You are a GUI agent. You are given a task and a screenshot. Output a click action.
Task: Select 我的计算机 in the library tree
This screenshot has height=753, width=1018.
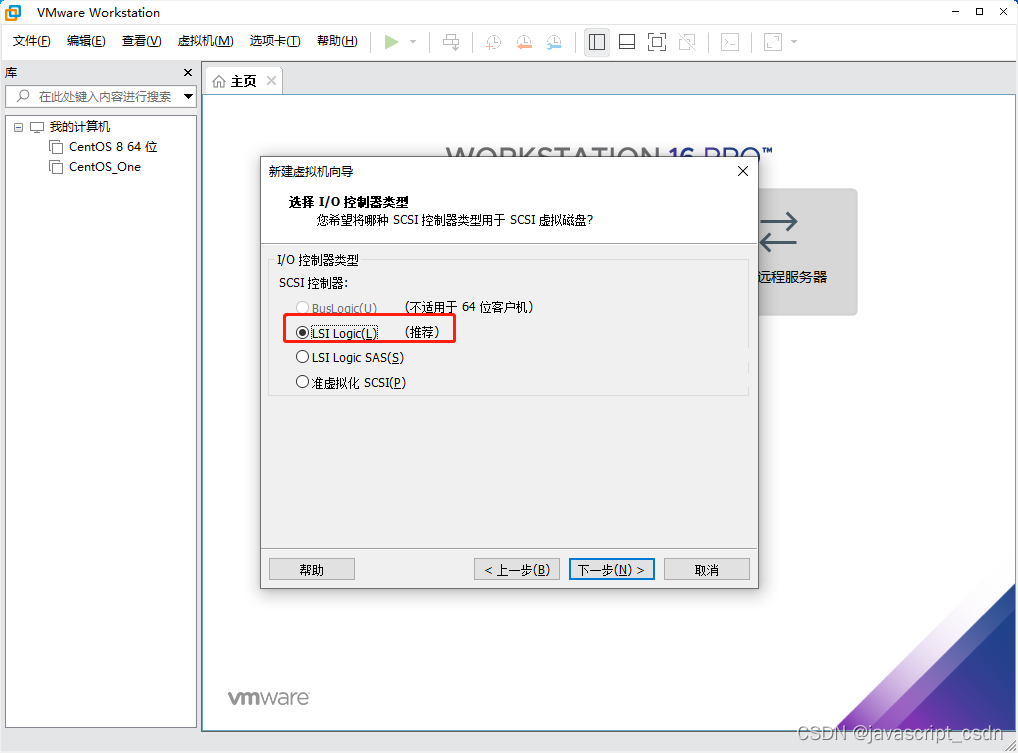click(x=80, y=127)
